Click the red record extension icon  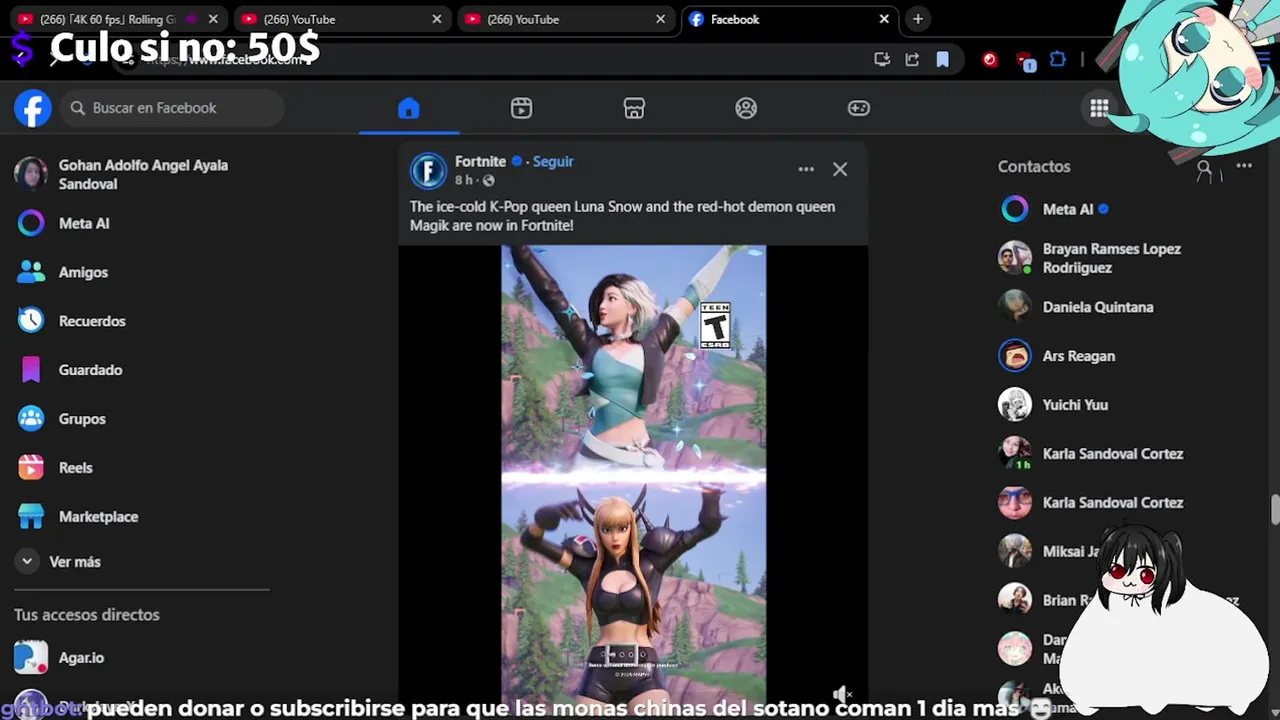click(x=990, y=60)
